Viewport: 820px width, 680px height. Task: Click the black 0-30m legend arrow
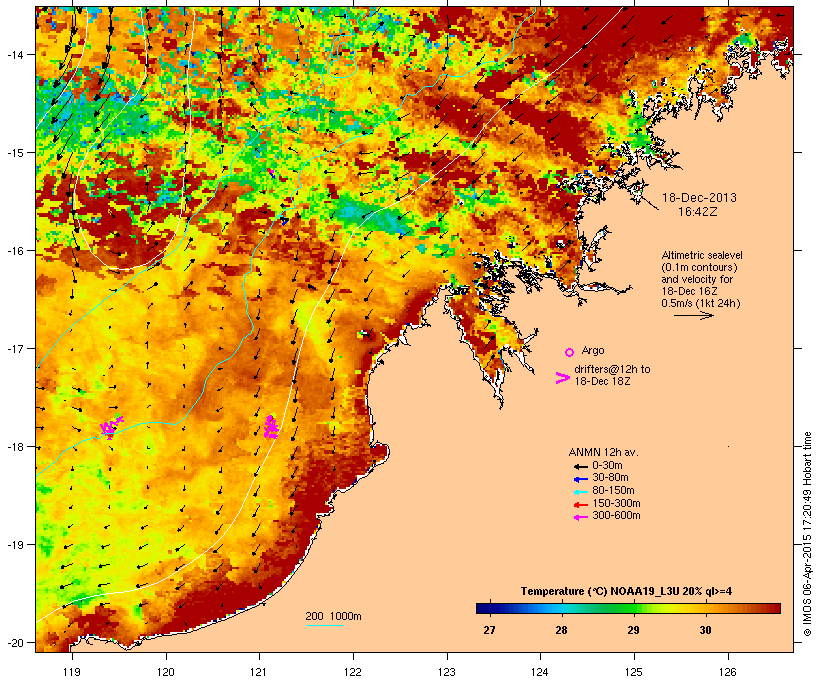click(x=580, y=466)
